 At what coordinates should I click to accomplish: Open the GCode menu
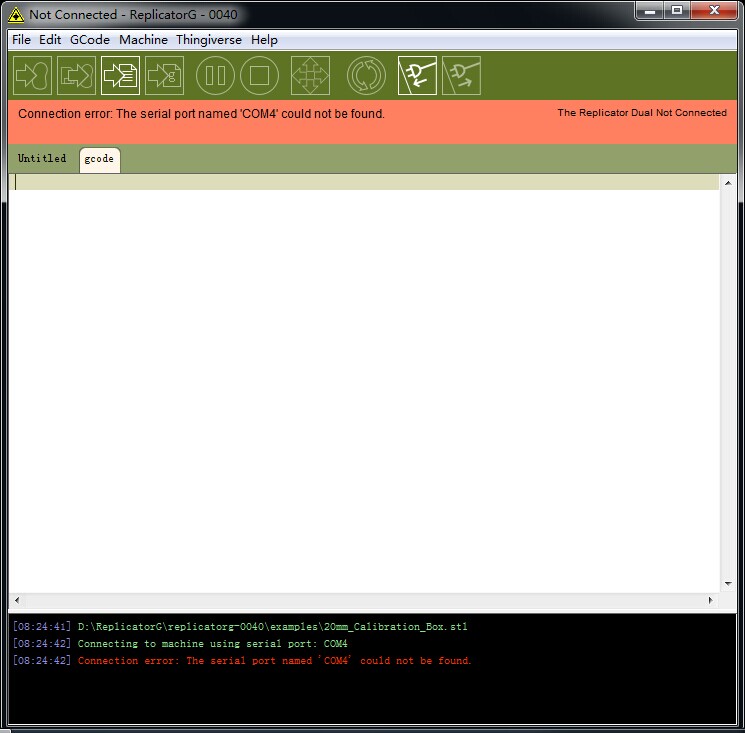[90, 40]
